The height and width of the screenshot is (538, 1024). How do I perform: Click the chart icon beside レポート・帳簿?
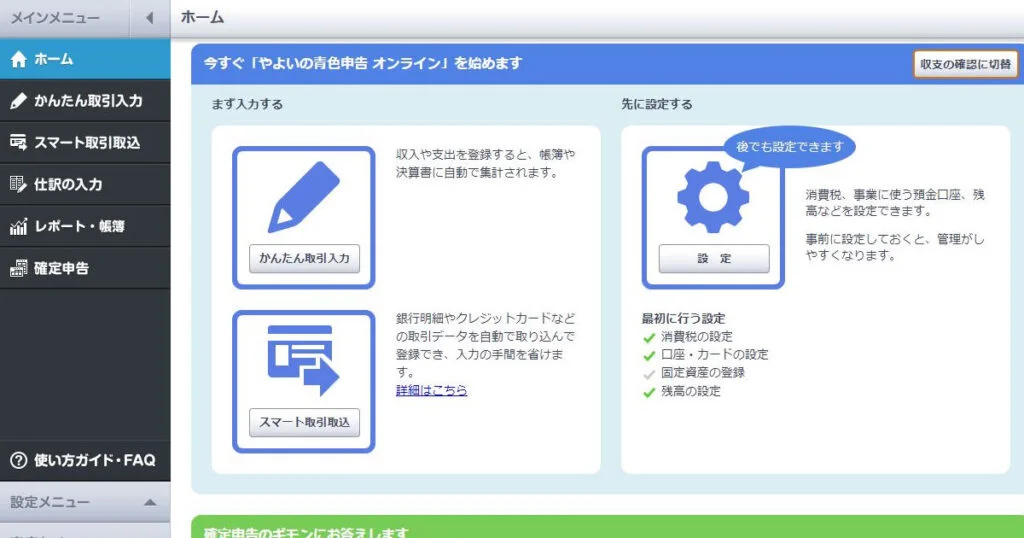(18, 227)
